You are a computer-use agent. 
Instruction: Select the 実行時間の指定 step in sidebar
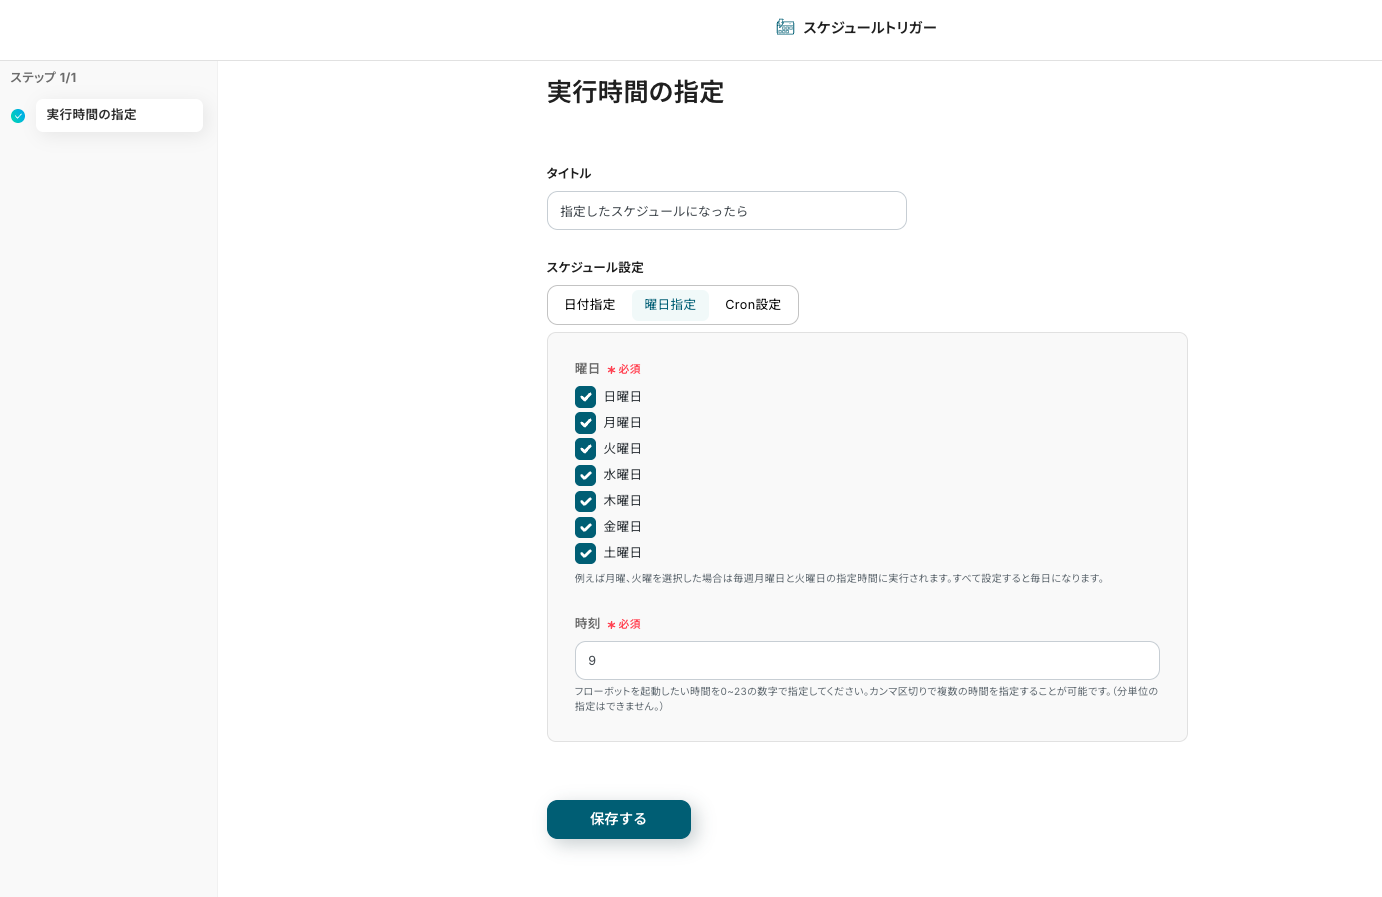pyautogui.click(x=119, y=115)
